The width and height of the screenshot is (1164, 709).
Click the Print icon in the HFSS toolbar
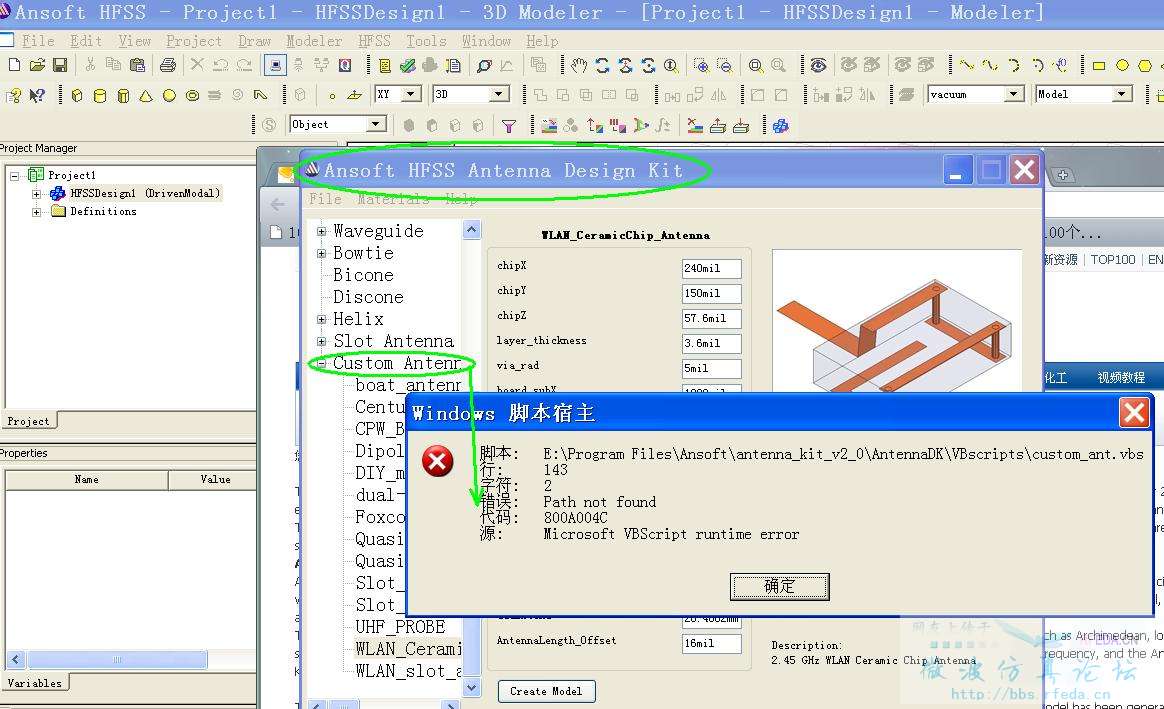click(168, 65)
